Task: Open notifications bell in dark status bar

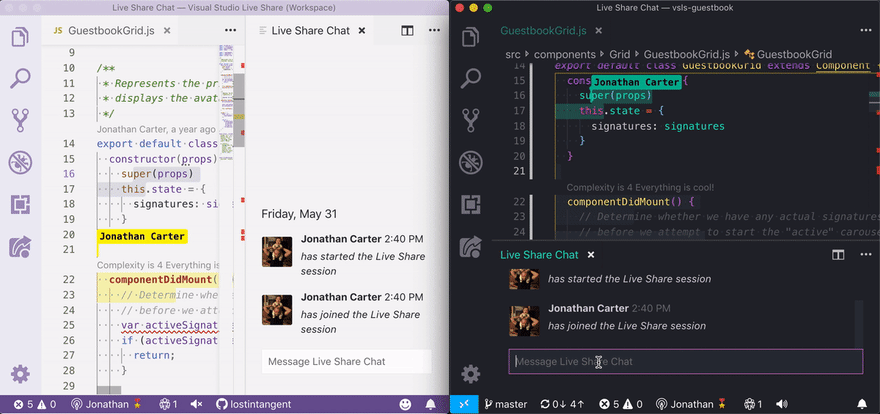Action: click(x=862, y=404)
